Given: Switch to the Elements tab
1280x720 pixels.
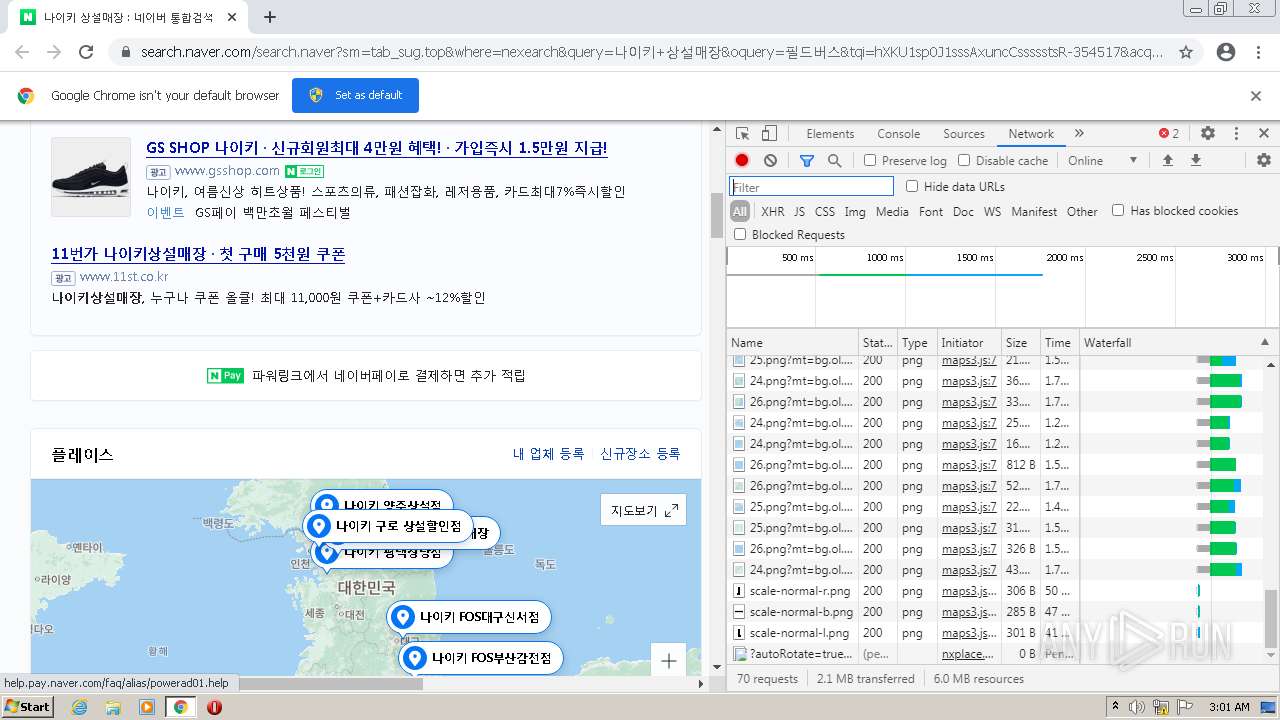Looking at the screenshot, I should coord(830,134).
